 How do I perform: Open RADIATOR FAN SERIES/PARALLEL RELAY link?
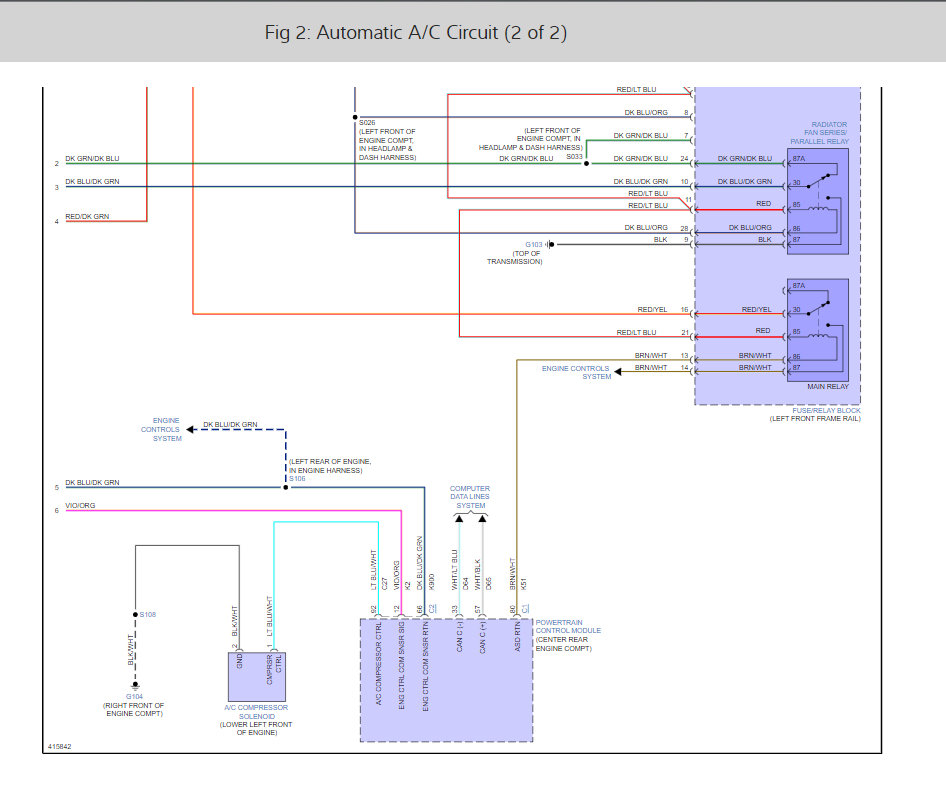(819, 133)
